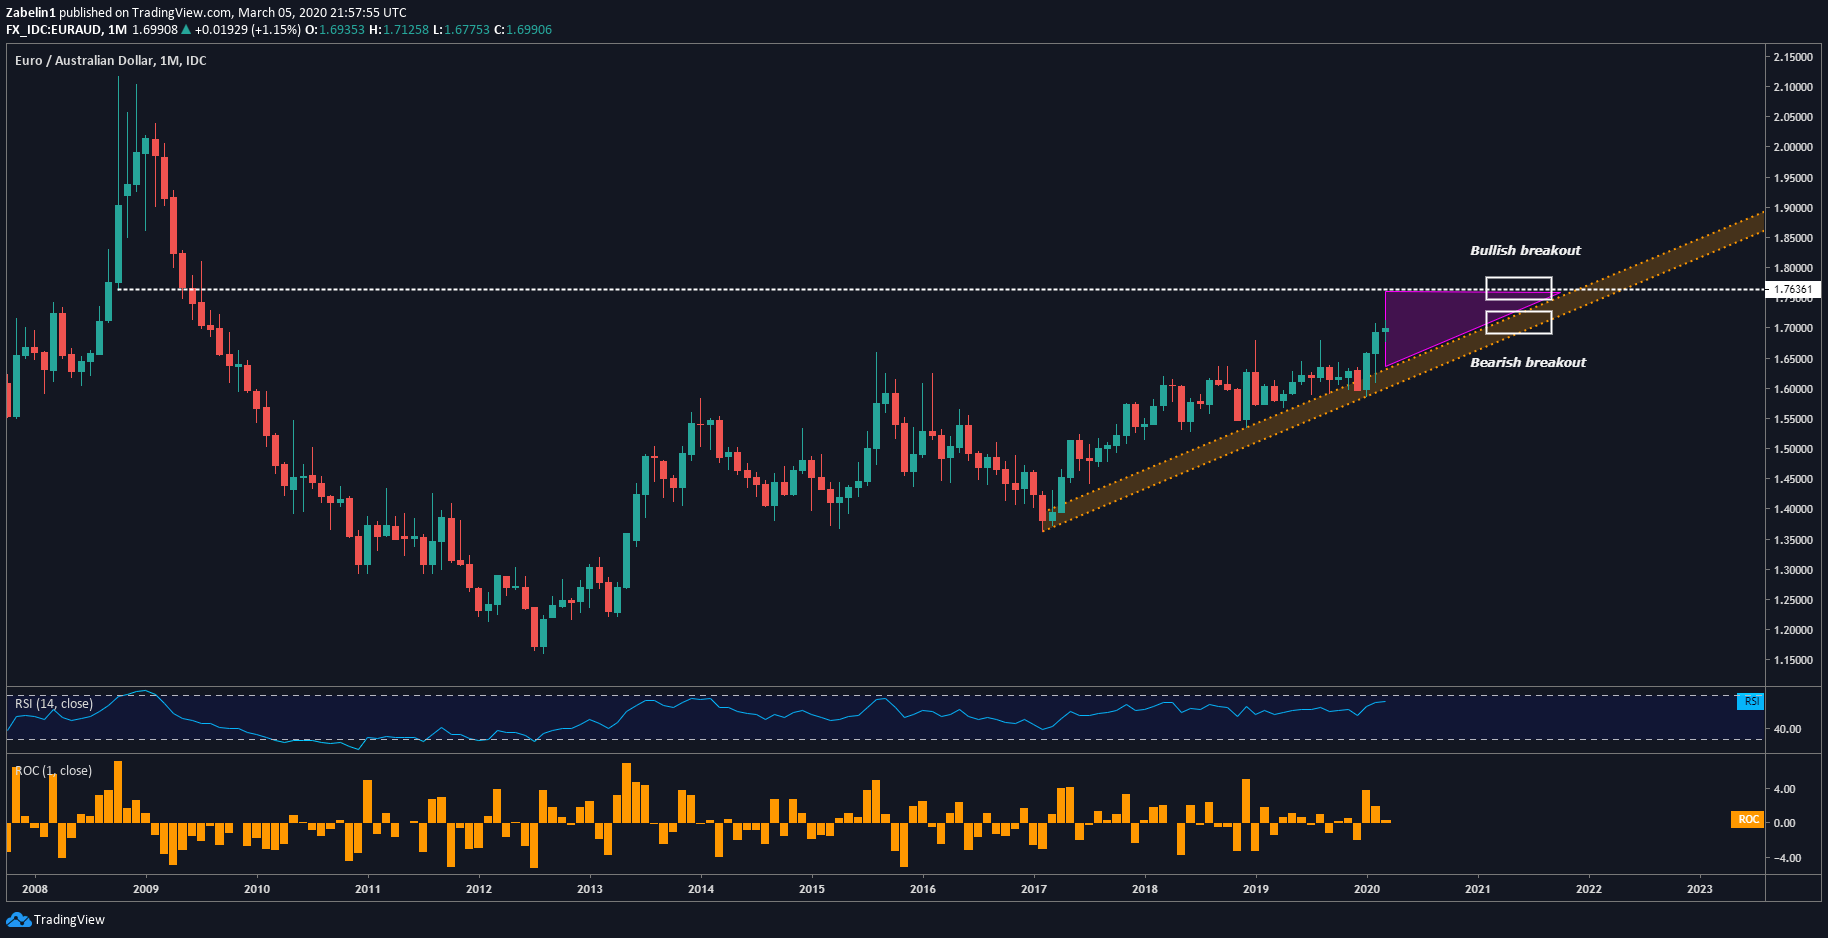The width and height of the screenshot is (1828, 938).
Task: Click the RSI 40.00 scale value
Action: click(x=1787, y=729)
